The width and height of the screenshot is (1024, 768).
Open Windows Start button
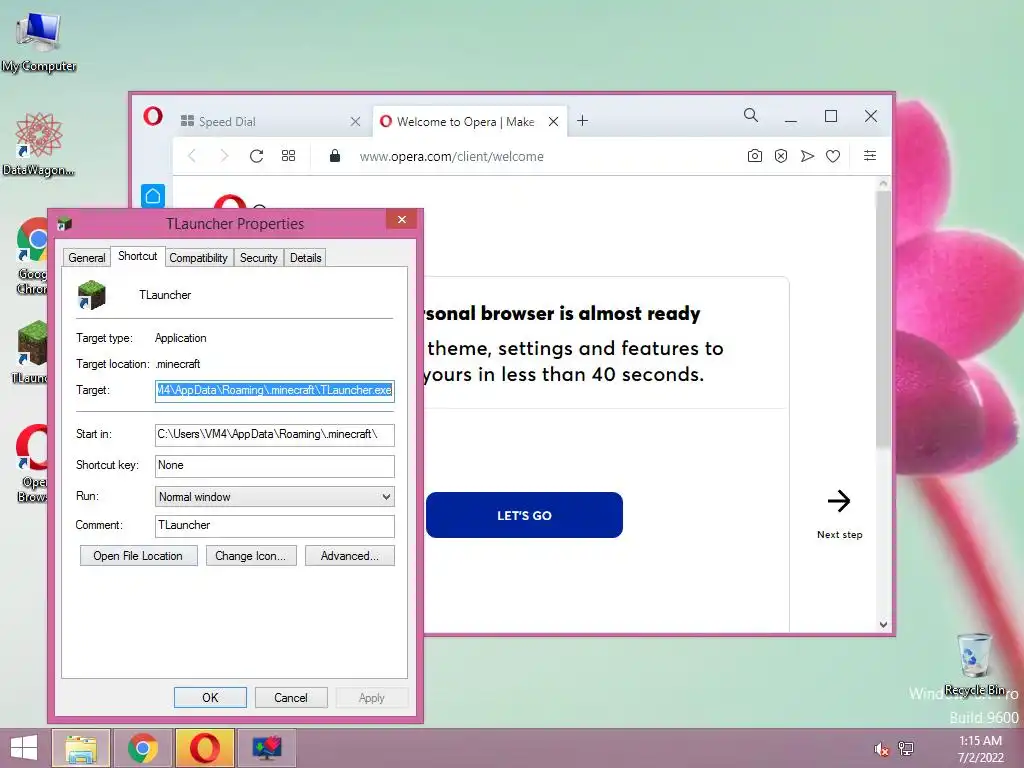pos(24,748)
